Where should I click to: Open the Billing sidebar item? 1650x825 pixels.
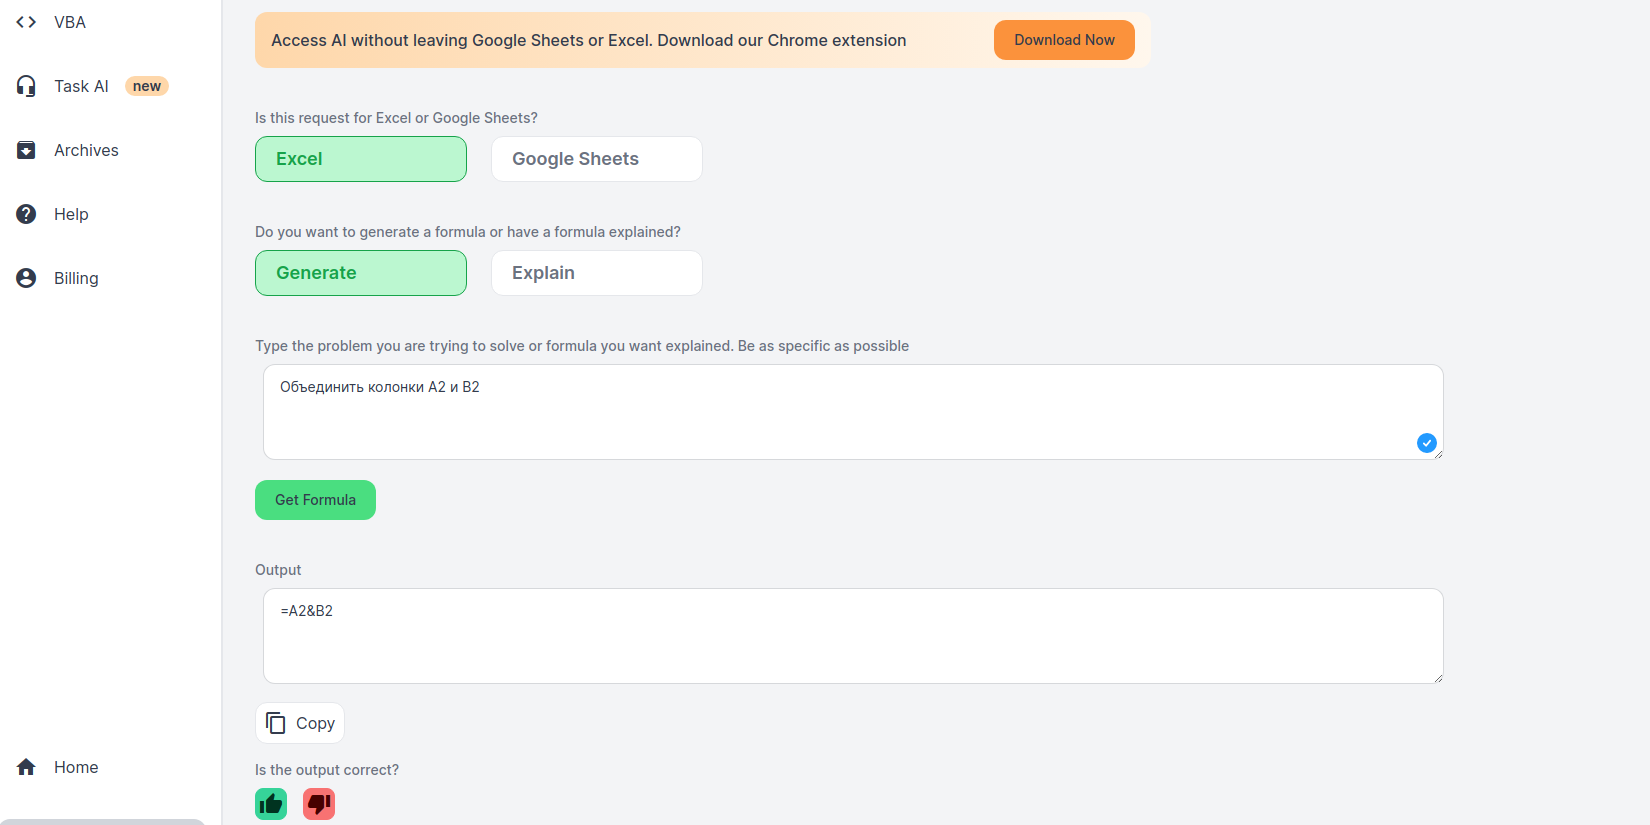point(76,278)
